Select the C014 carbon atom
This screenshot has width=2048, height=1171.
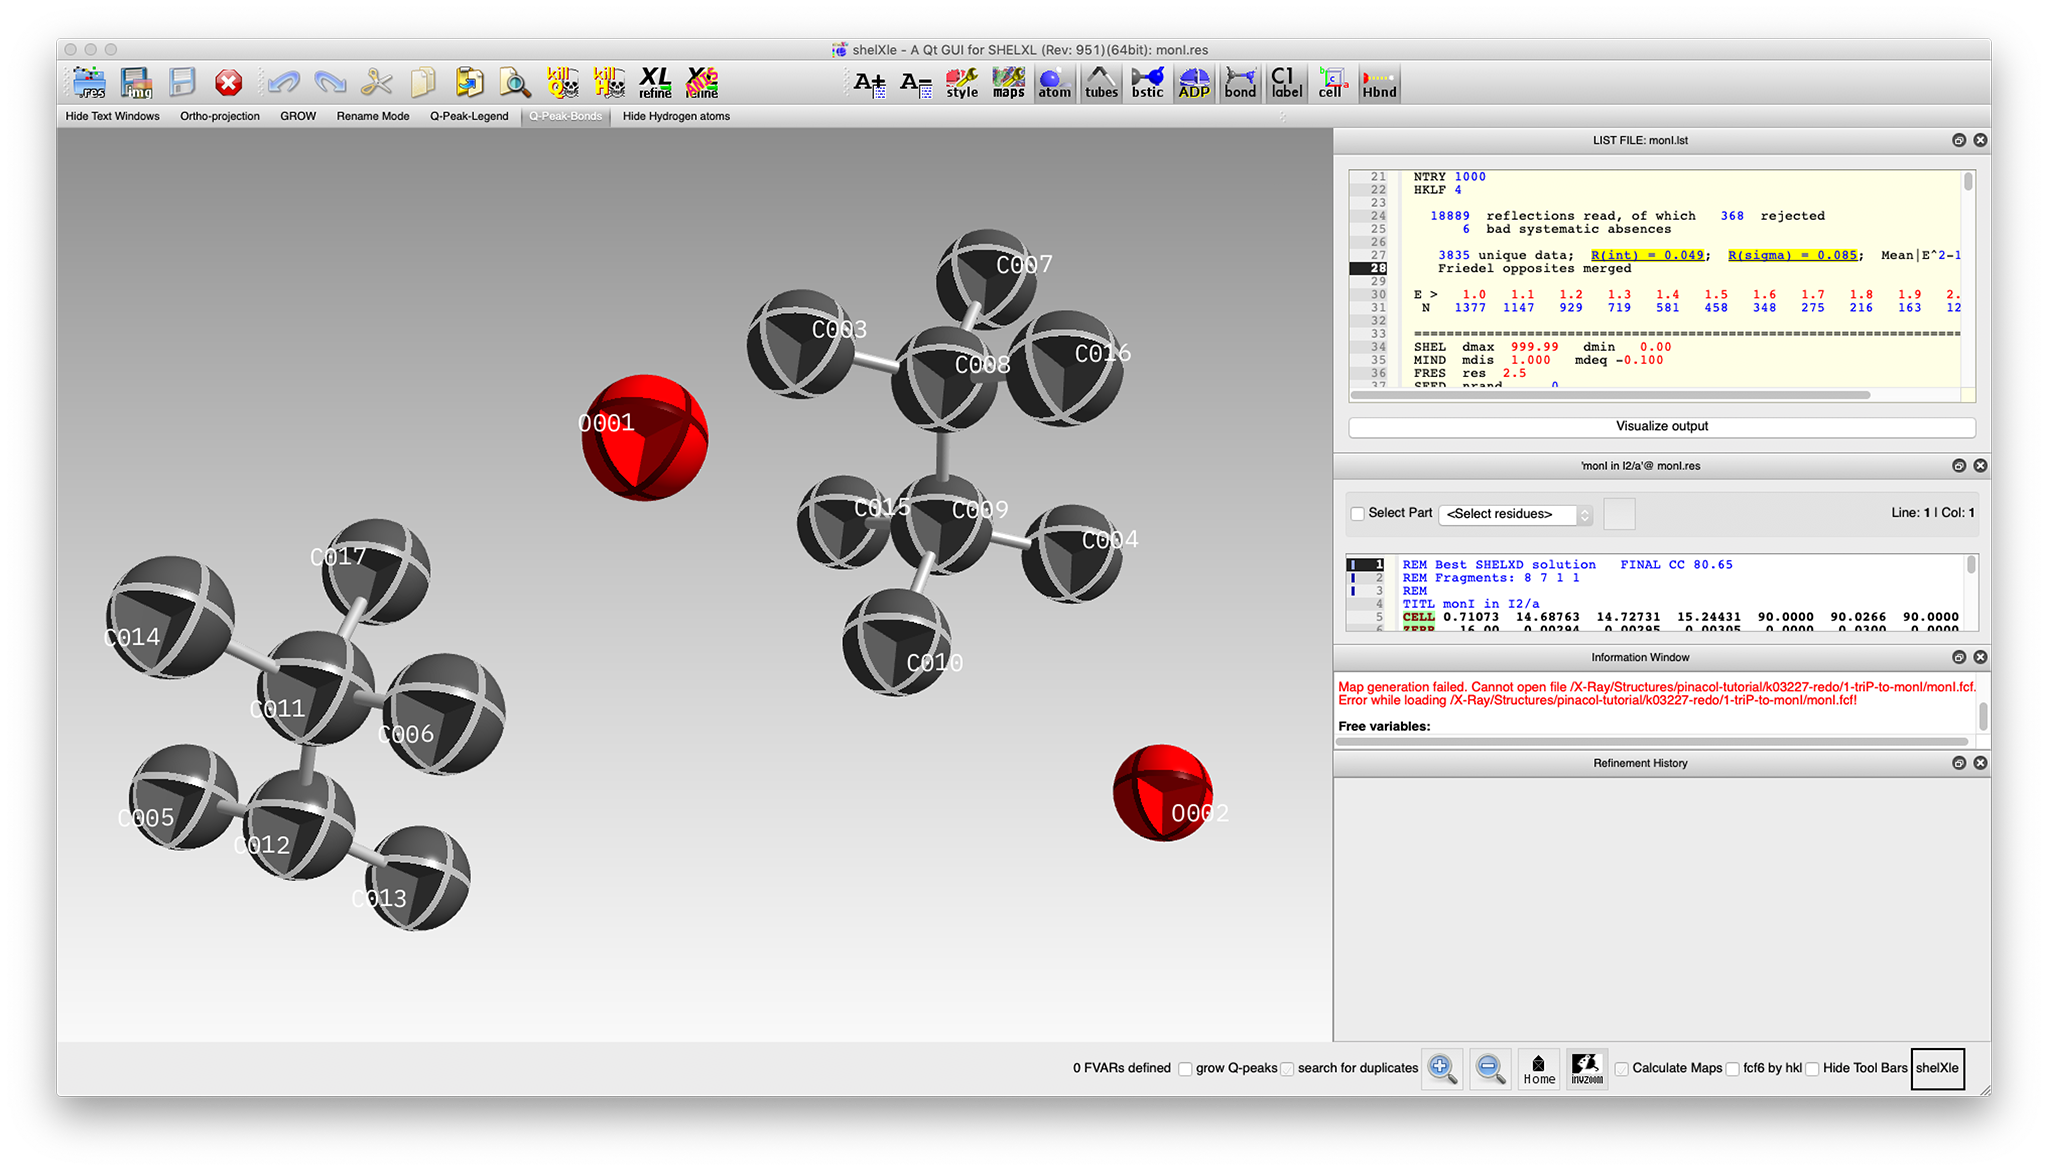point(170,617)
